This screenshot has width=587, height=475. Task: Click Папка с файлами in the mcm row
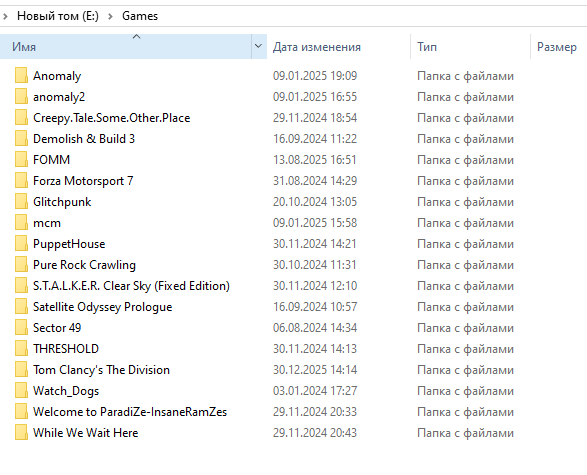pyautogui.click(x=465, y=223)
